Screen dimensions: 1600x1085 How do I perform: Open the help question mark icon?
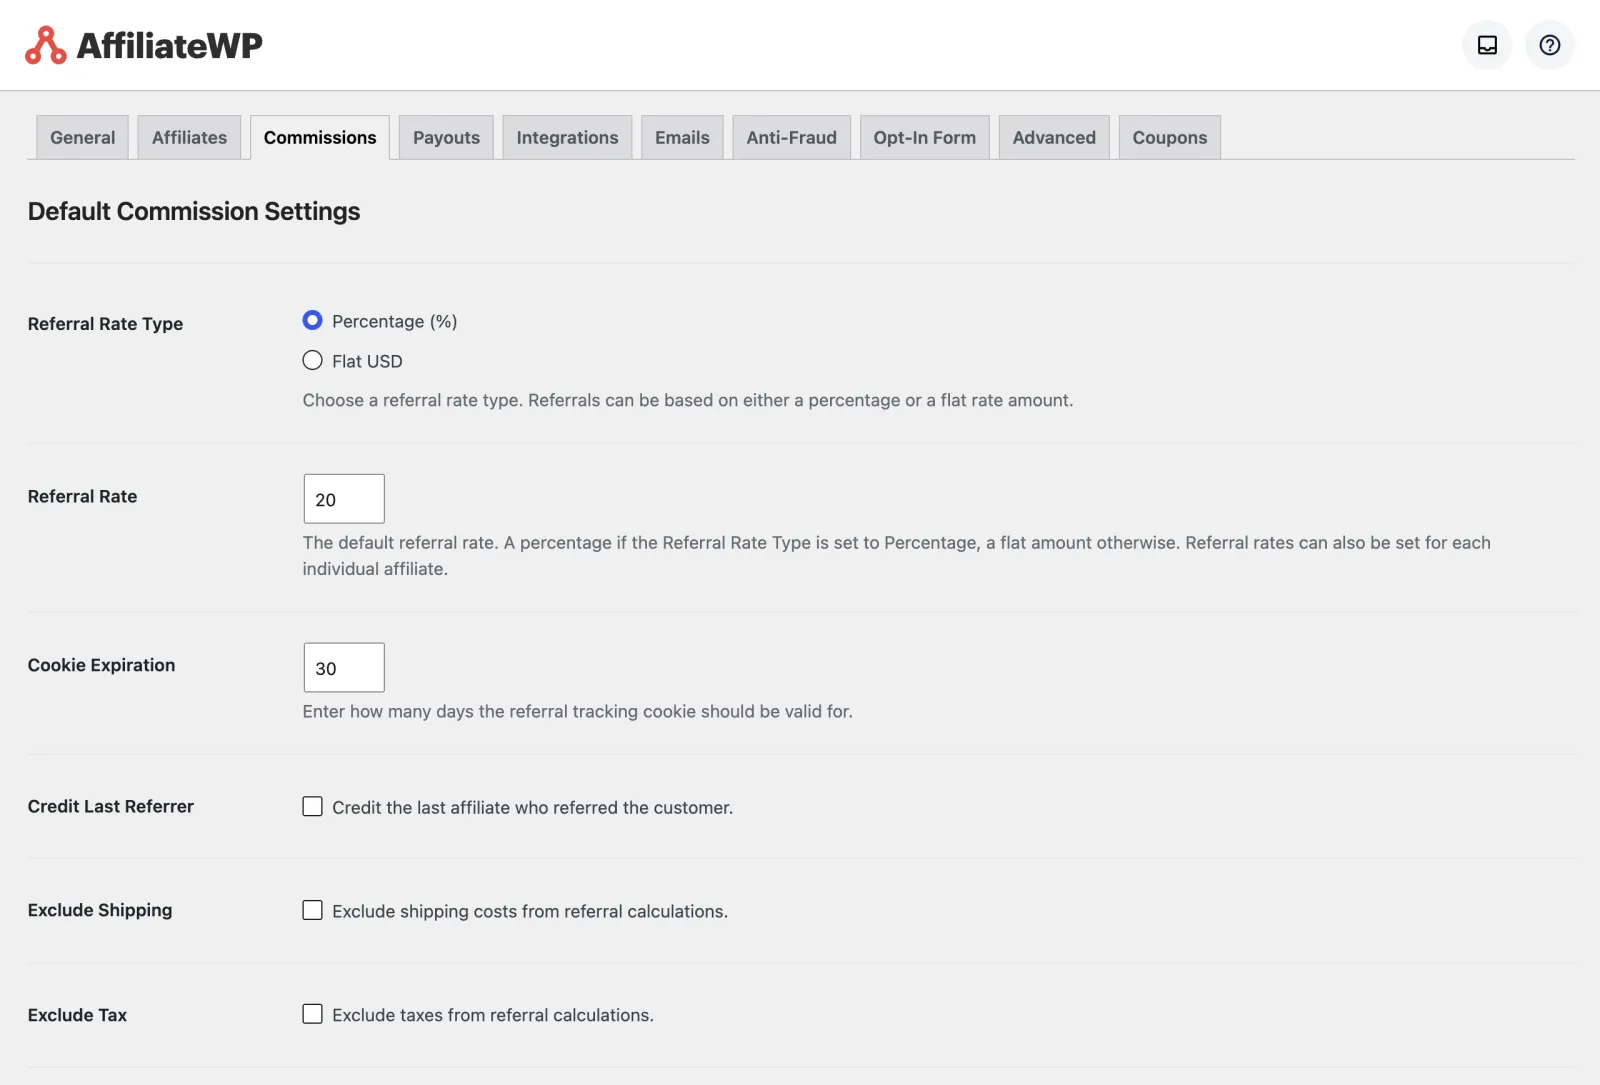pyautogui.click(x=1549, y=45)
